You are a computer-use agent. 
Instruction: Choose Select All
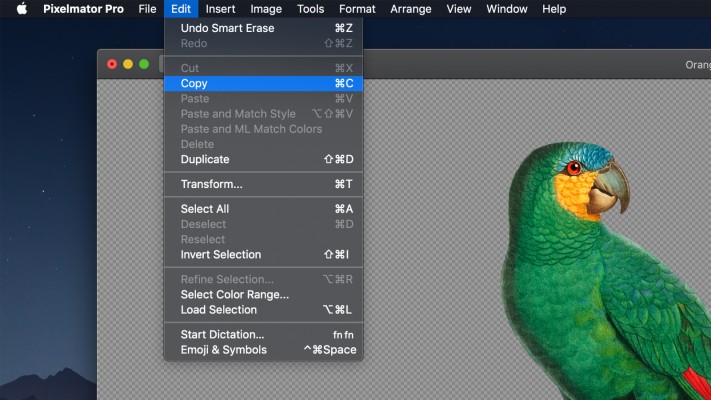click(x=204, y=209)
